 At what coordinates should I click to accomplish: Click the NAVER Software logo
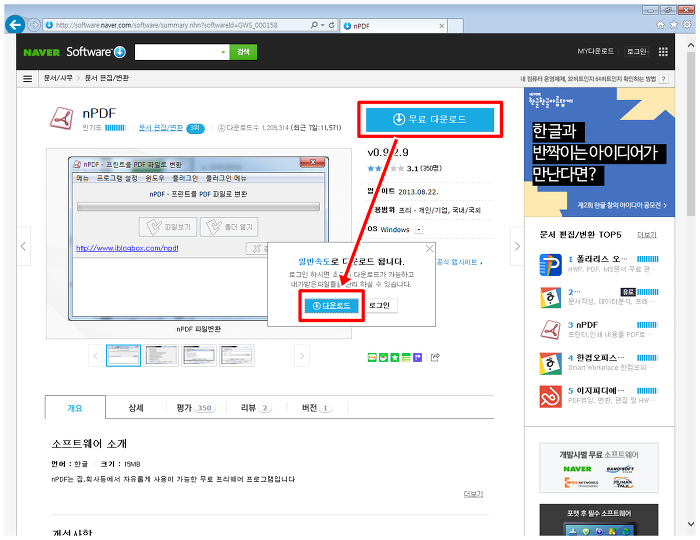(75, 52)
